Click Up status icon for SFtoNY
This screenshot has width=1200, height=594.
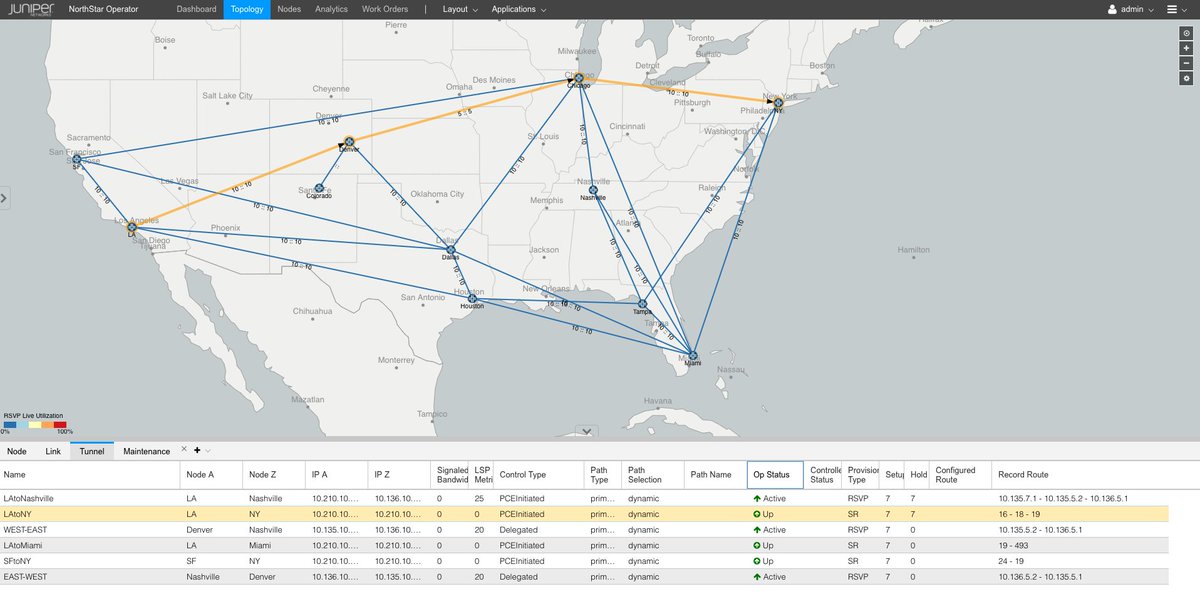tap(757, 561)
